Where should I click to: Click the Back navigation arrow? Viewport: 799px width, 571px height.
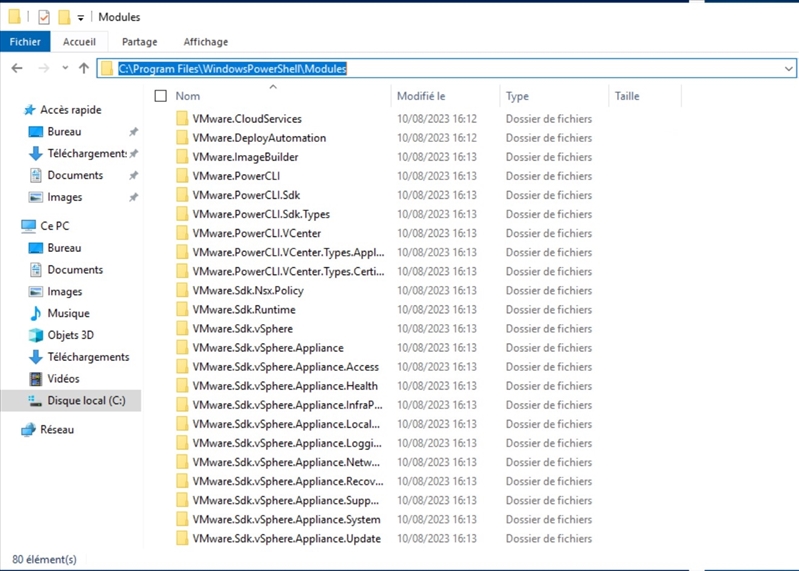(x=17, y=69)
